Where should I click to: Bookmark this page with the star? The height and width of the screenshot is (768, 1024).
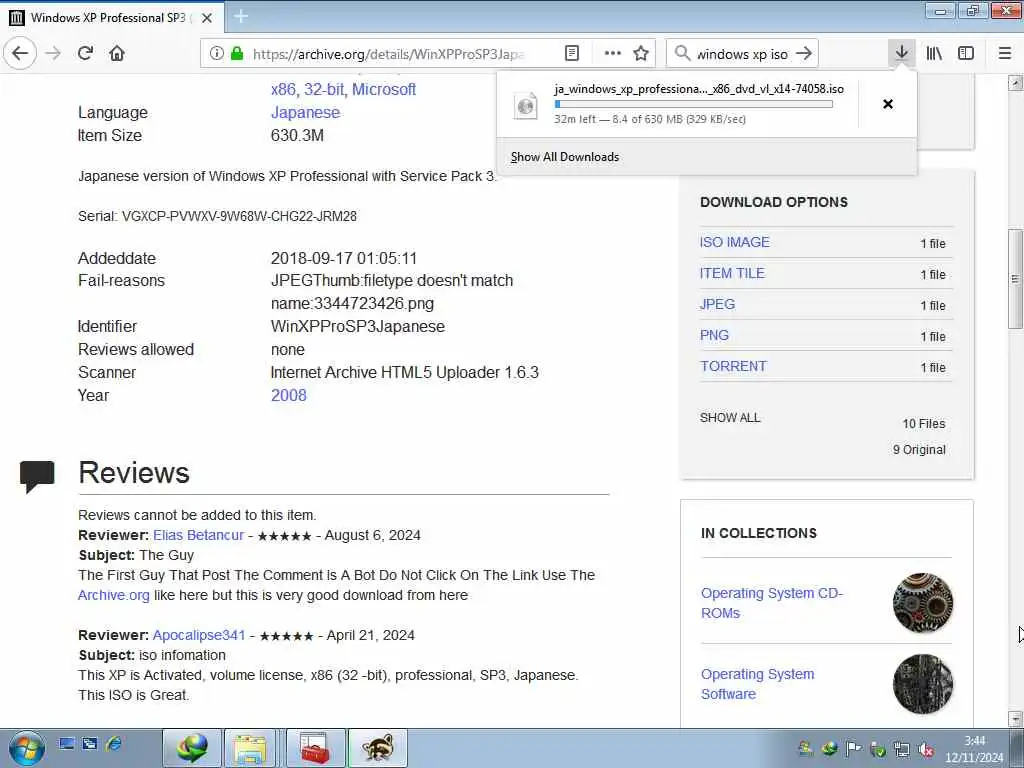pyautogui.click(x=641, y=54)
